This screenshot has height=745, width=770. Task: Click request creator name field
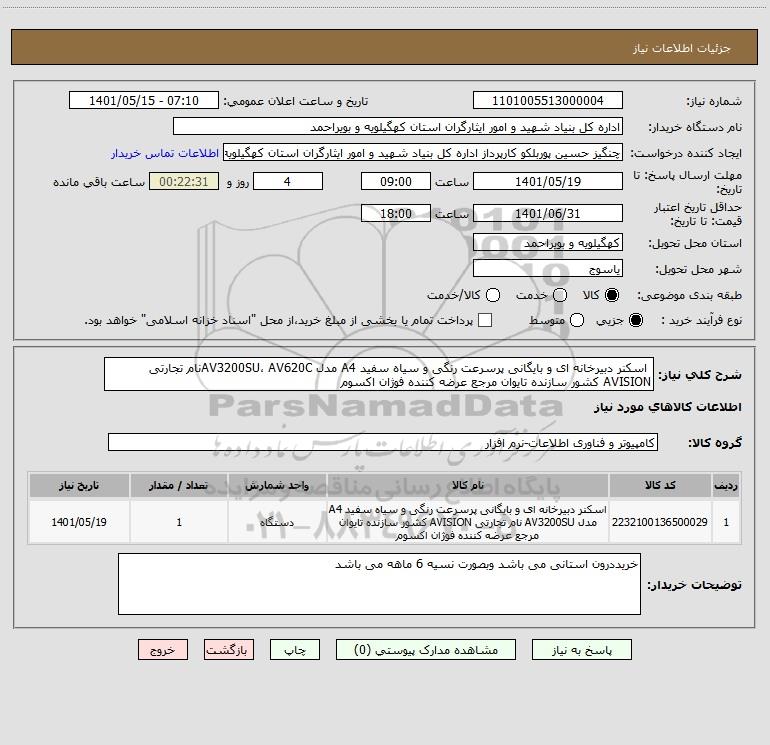(423, 153)
